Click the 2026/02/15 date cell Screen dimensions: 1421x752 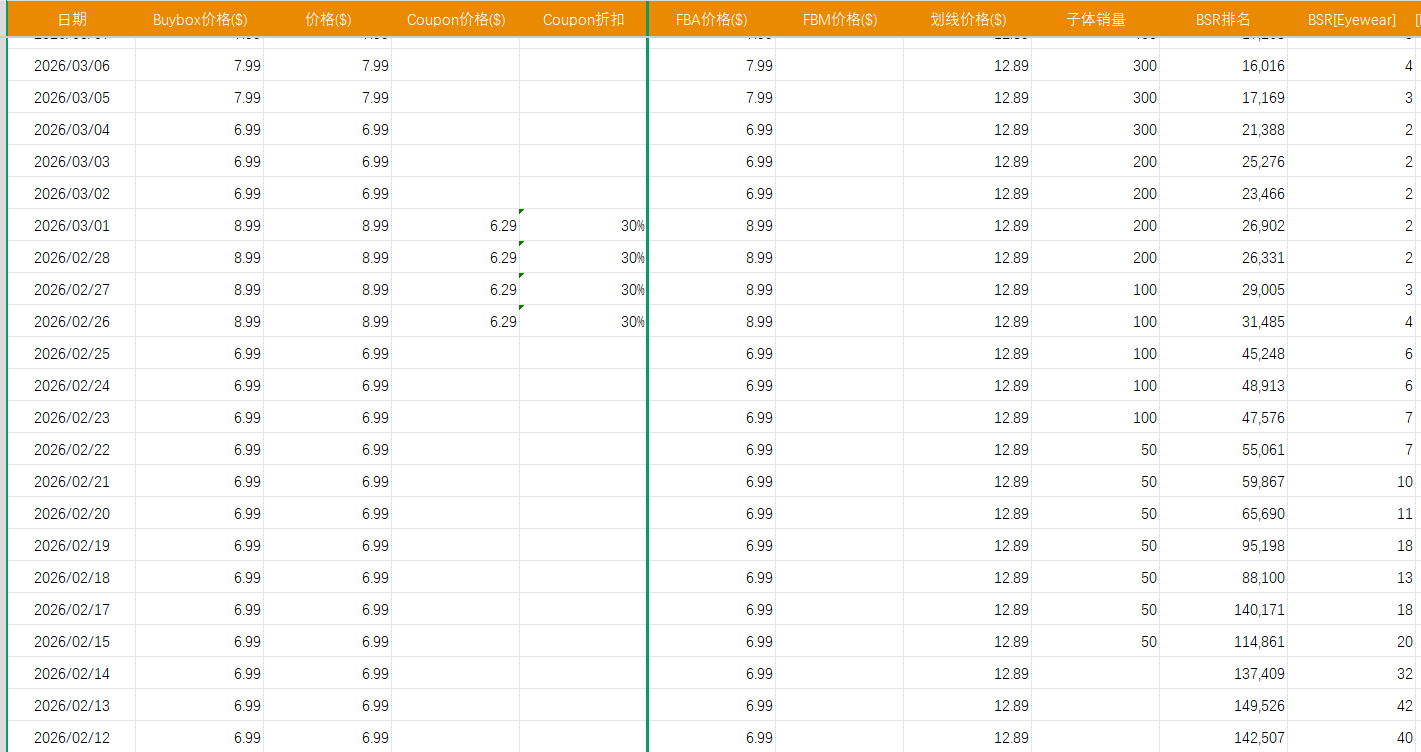(71, 642)
